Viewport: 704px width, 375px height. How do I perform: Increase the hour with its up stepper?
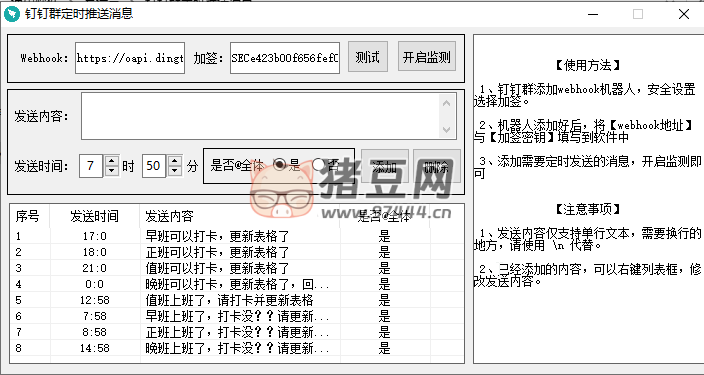coord(112,161)
